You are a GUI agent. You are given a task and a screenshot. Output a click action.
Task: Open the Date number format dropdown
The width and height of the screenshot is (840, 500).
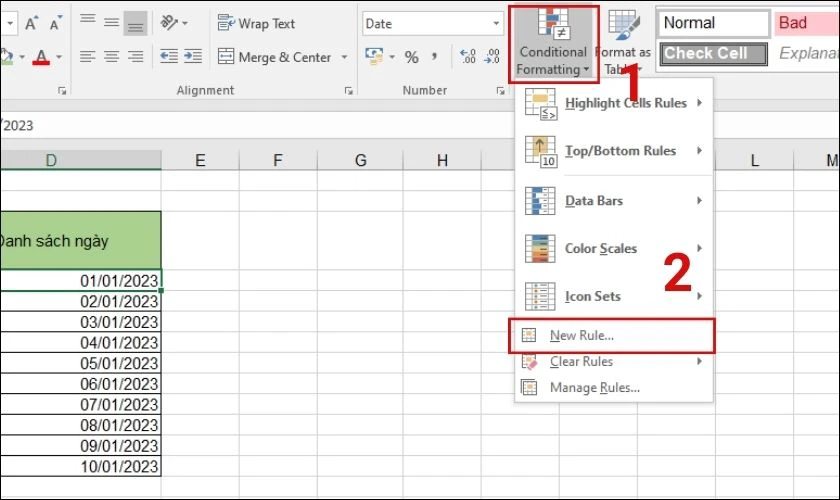(496, 24)
